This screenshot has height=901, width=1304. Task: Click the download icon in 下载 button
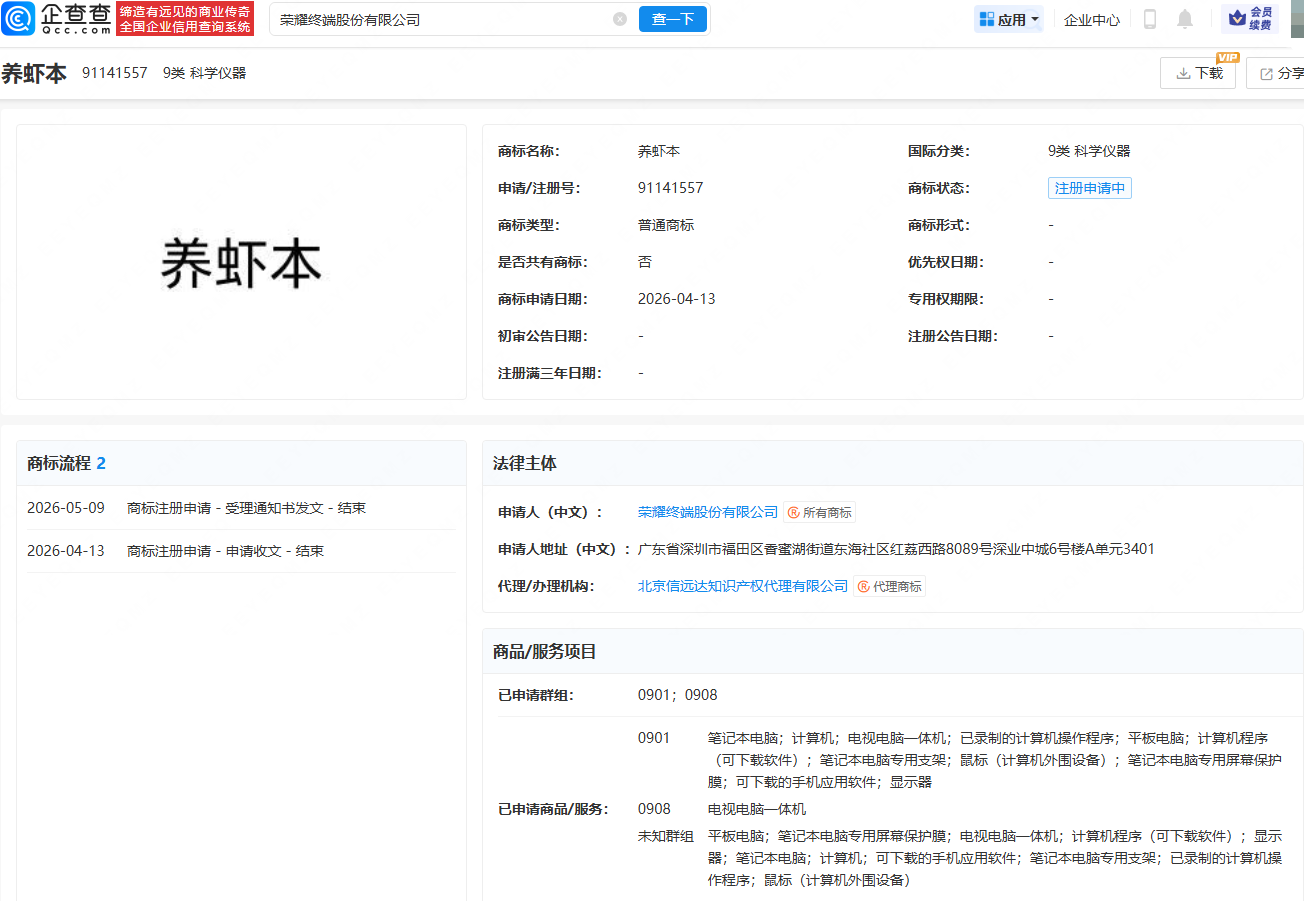coord(1183,73)
